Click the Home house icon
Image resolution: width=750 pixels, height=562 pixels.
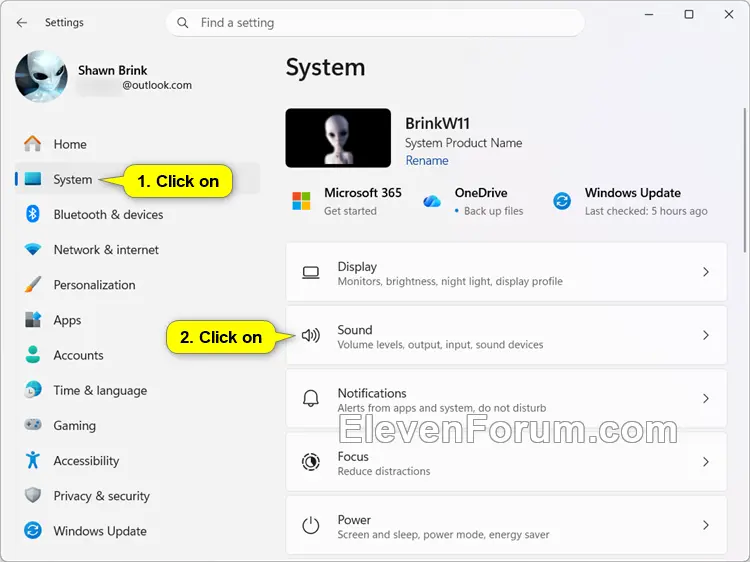coord(33,143)
